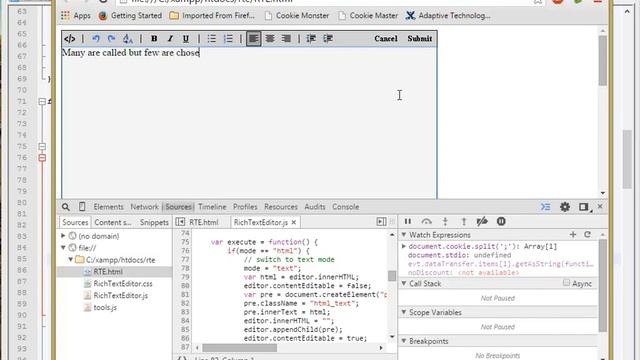Click inside the rich text editing area

pos(249,122)
